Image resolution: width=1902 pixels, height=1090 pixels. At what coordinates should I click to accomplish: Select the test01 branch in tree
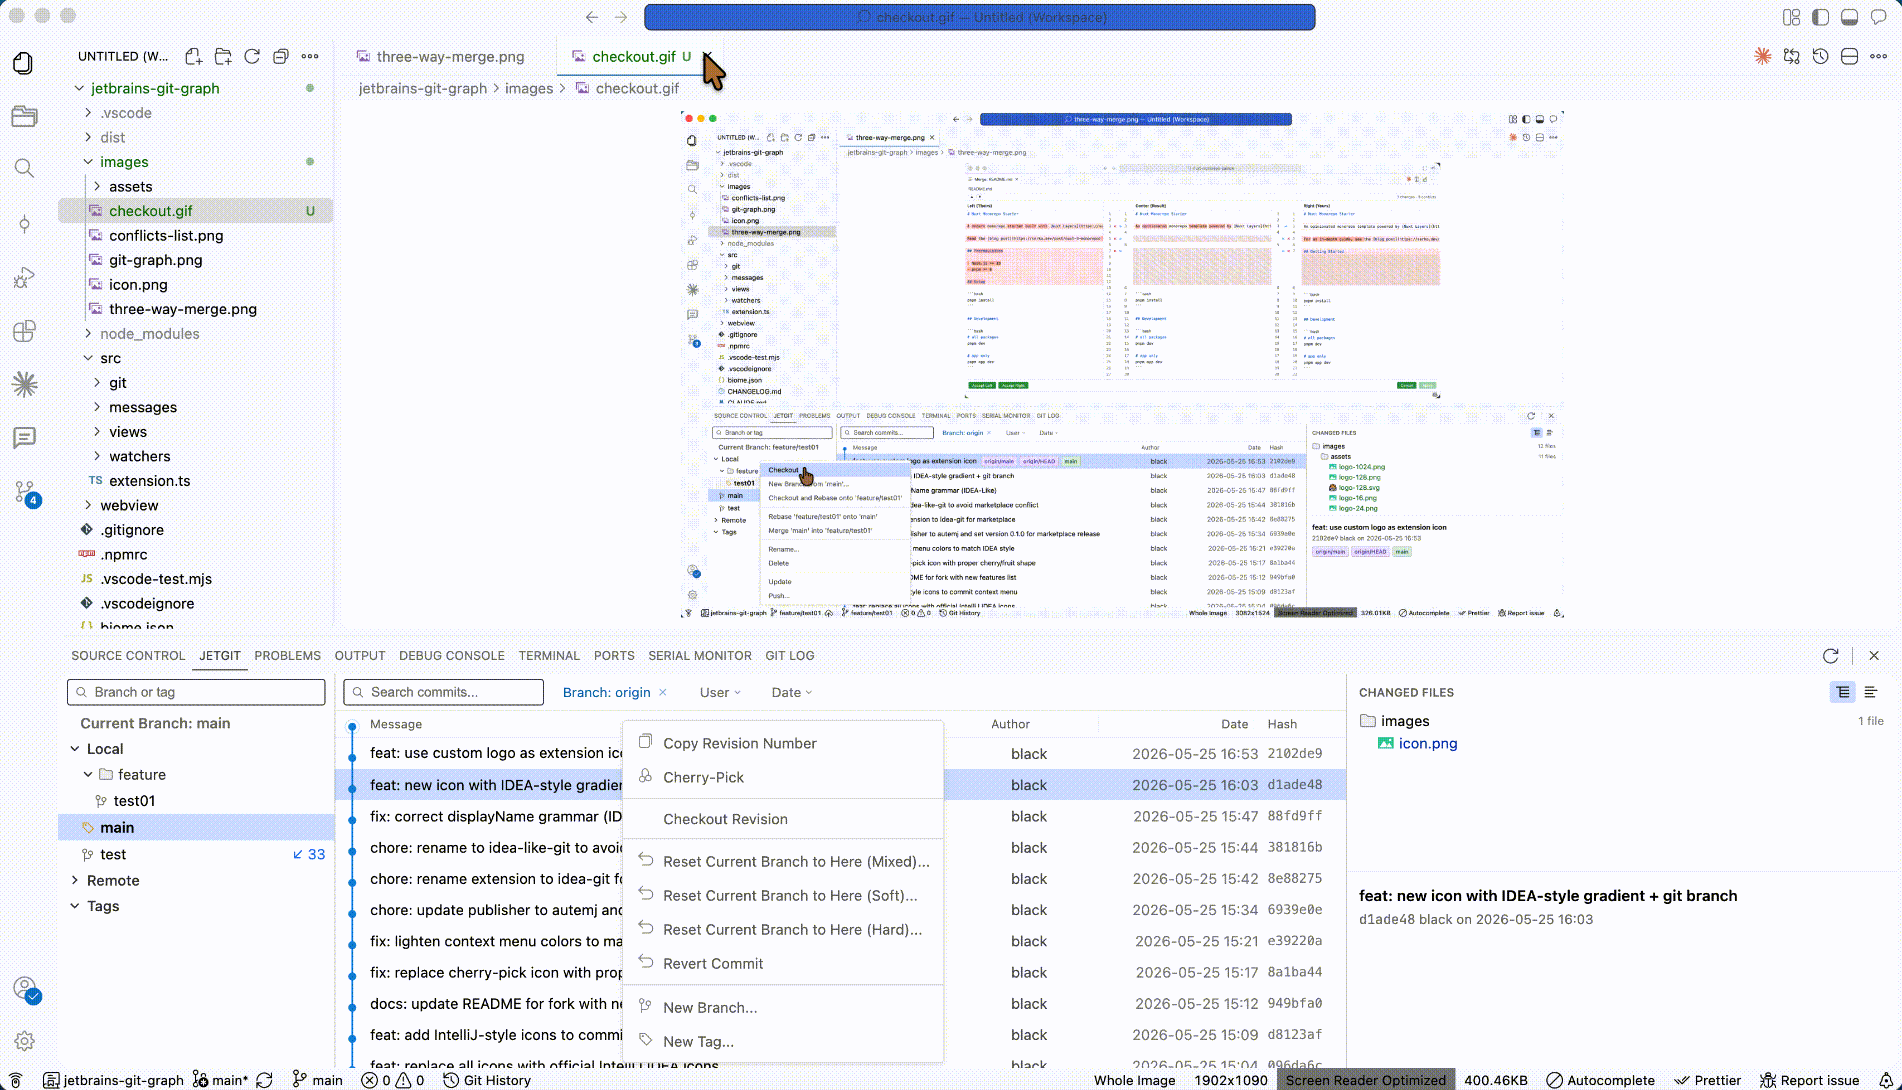[x=134, y=801]
